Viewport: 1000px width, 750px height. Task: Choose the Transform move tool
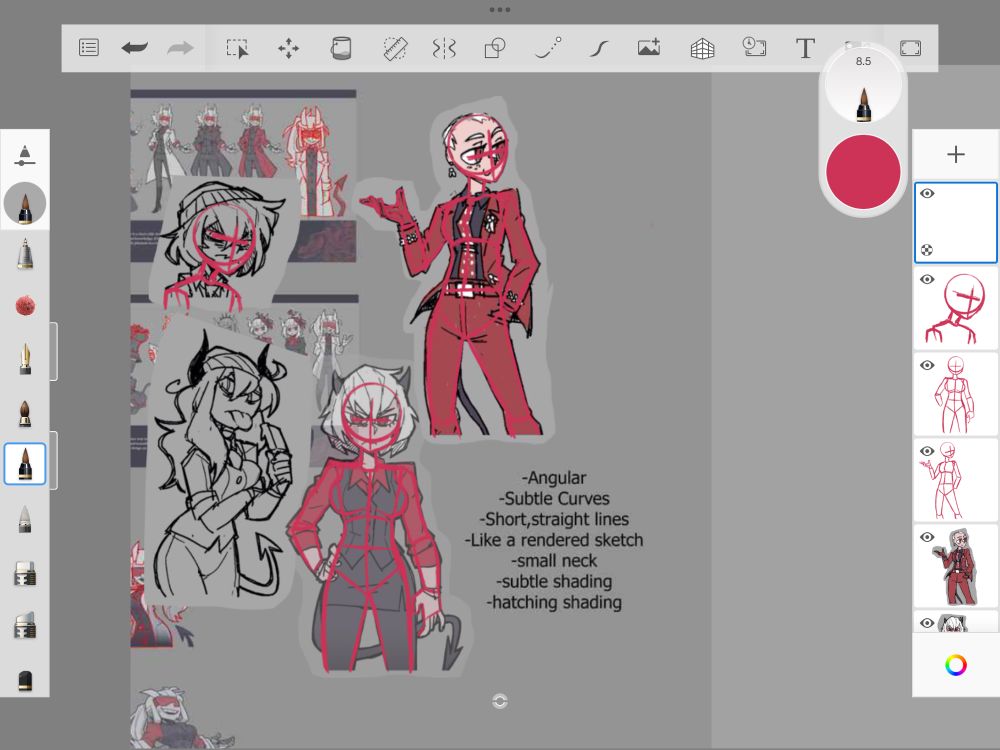tap(288, 48)
